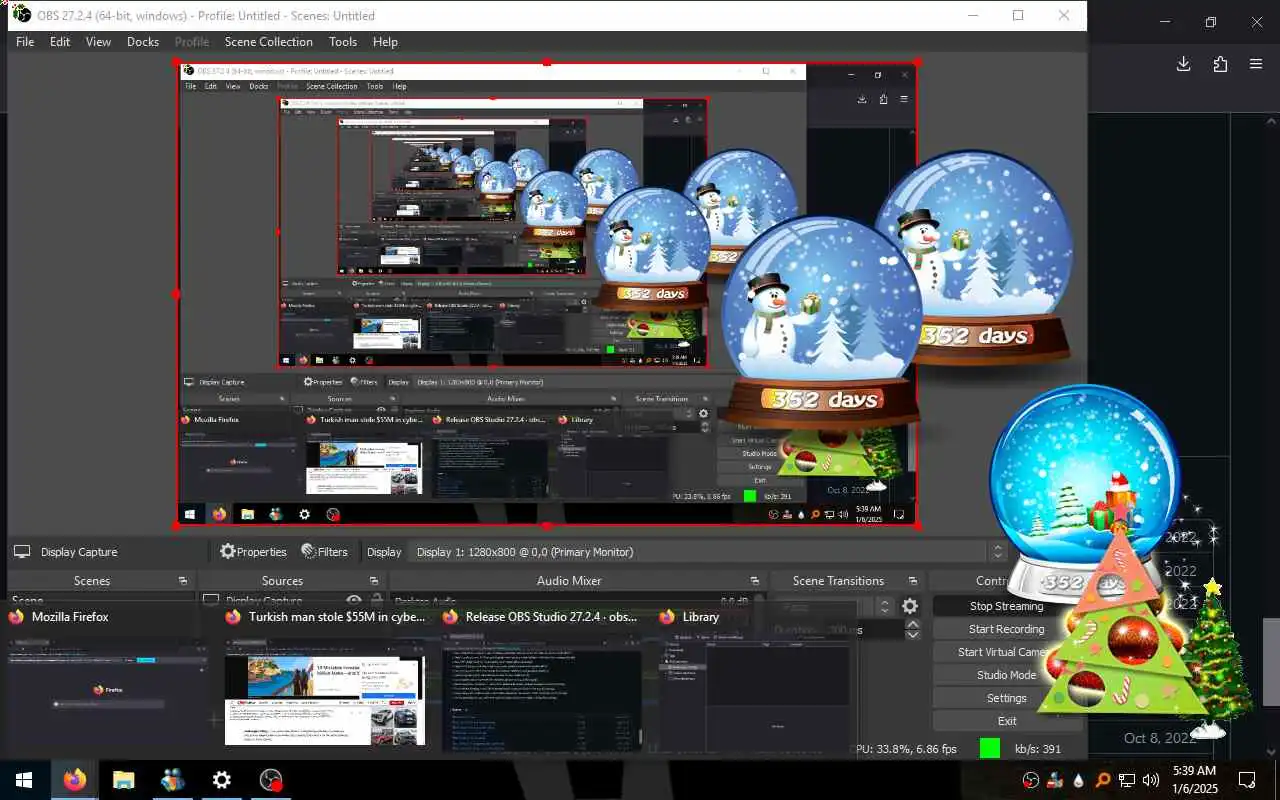Viewport: 1280px width, 800px height.
Task: Open the volume speaker tray icon
Action: point(1151,780)
